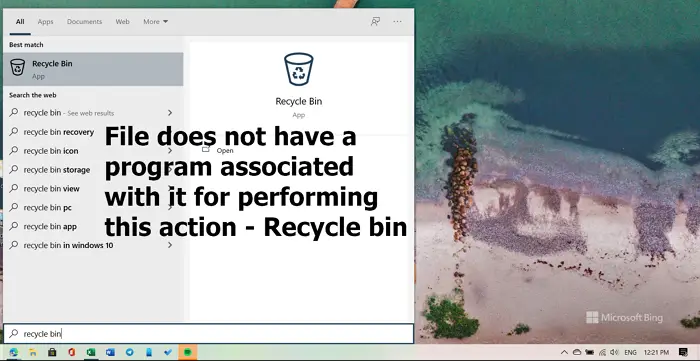Expand 'recycle bin - See web results' arrow
This screenshot has width=700, height=361.
pyautogui.click(x=170, y=113)
